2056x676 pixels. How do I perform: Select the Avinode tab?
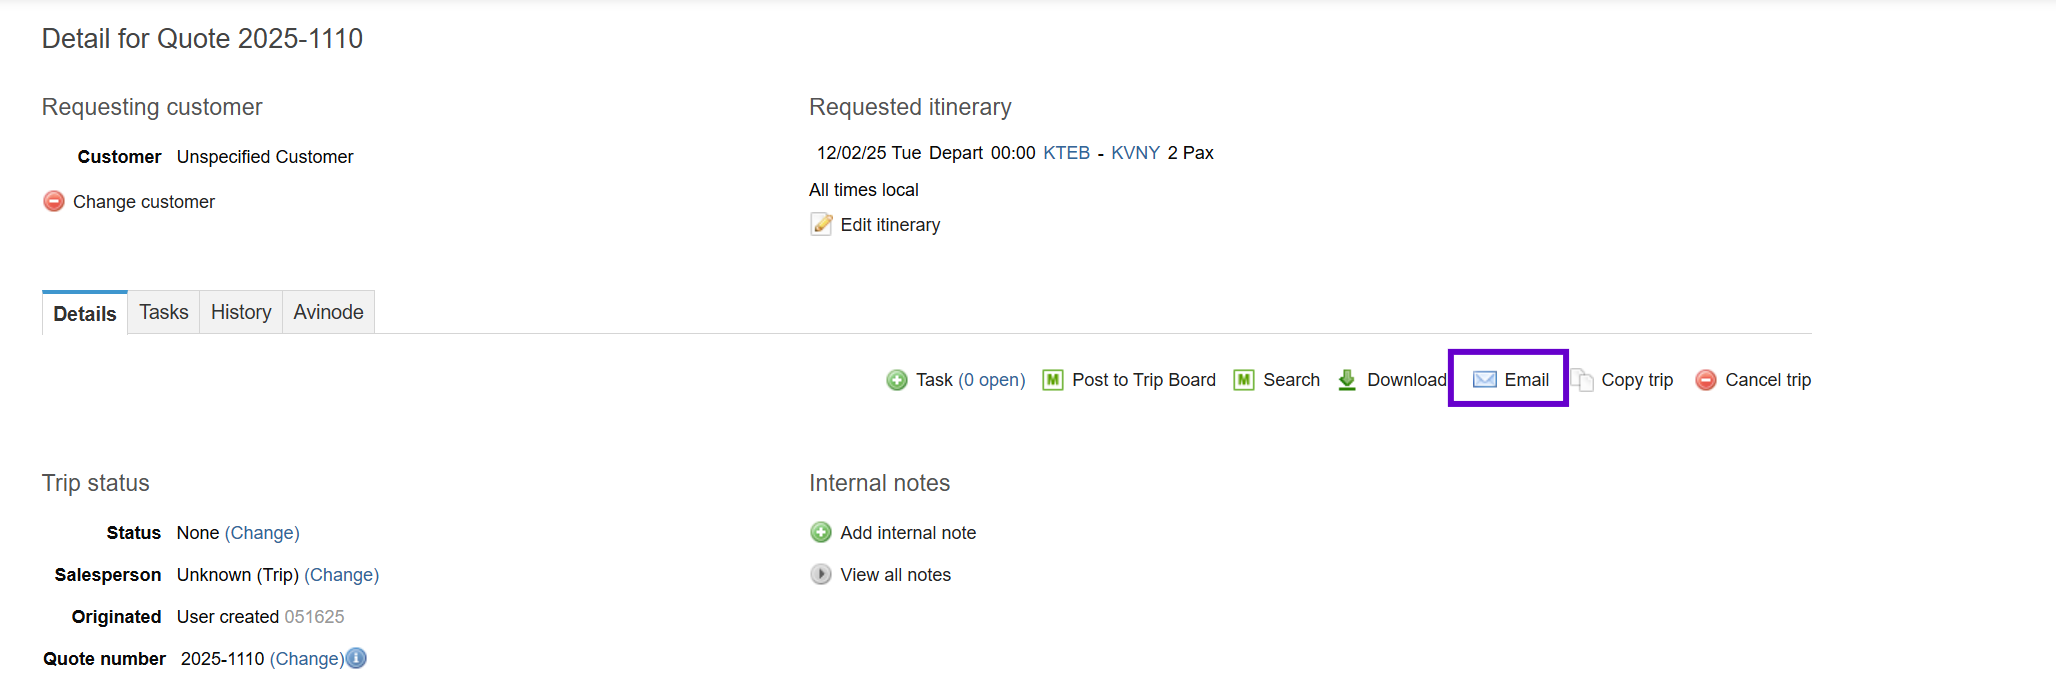[328, 312]
